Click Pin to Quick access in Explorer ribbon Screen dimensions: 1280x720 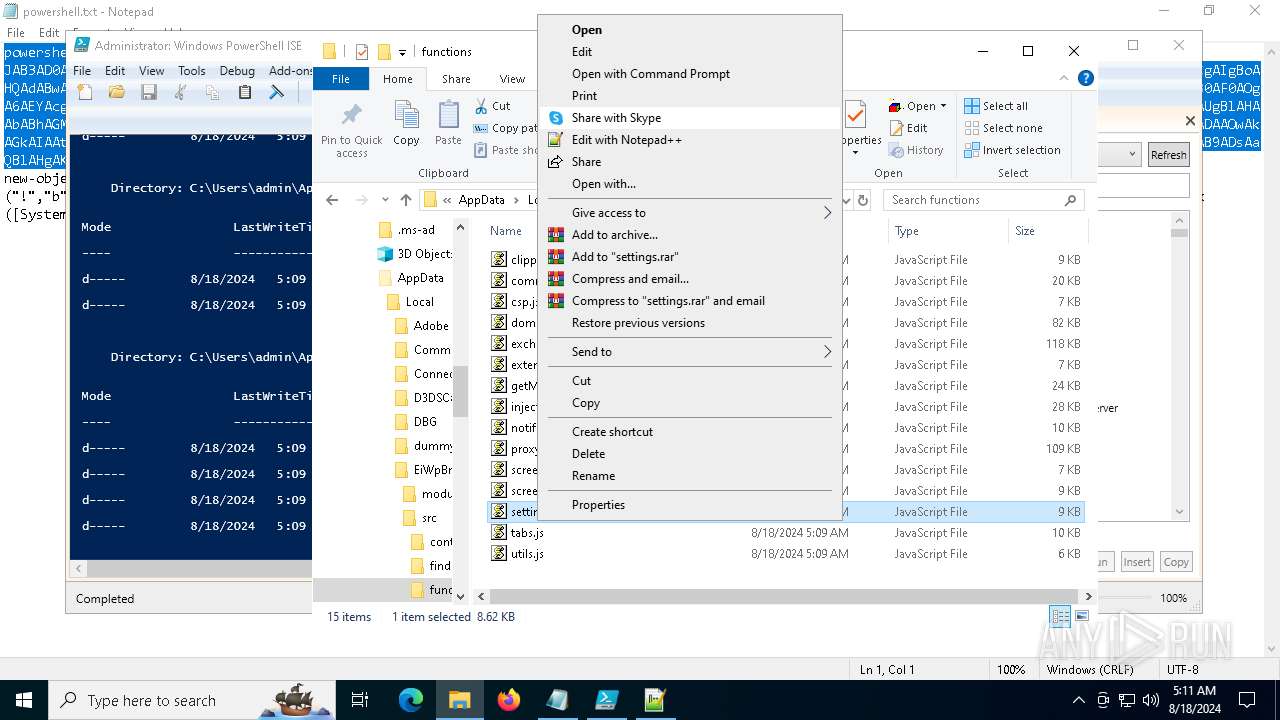(351, 130)
